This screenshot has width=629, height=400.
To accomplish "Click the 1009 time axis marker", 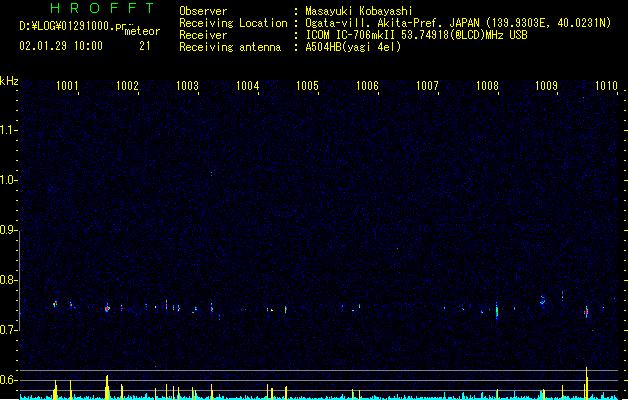I will tap(546, 86).
